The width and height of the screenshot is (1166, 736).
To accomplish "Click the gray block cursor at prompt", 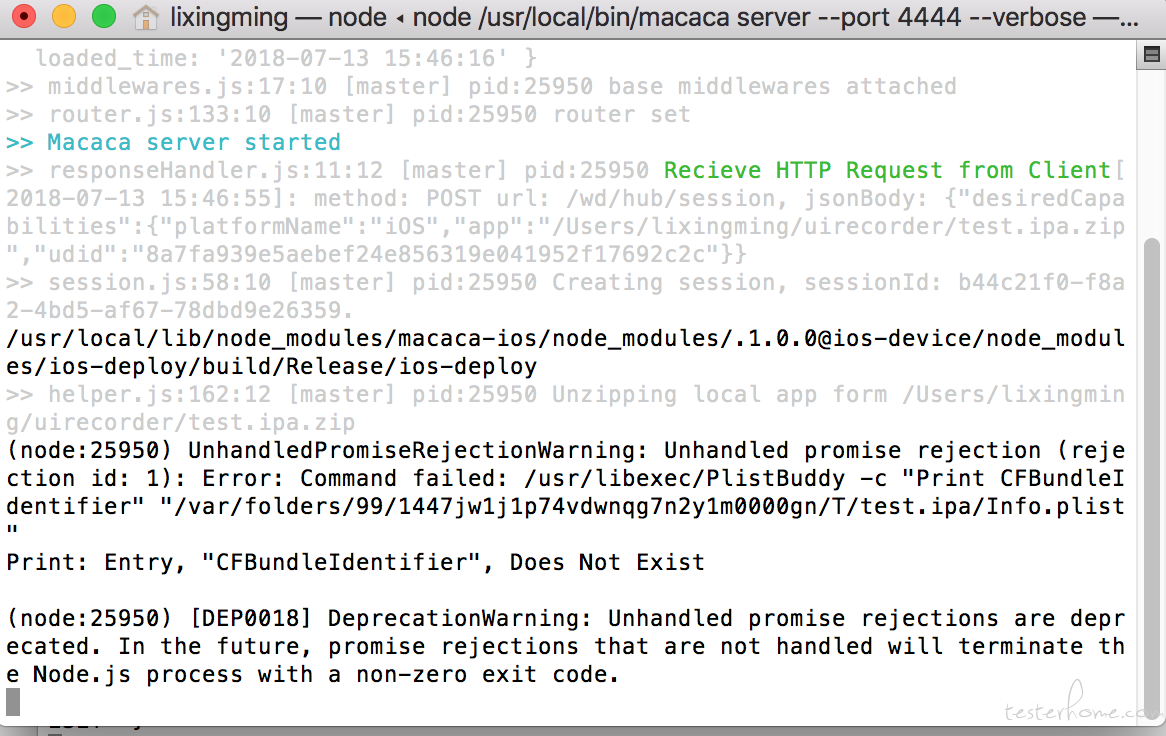I will pos(13,703).
